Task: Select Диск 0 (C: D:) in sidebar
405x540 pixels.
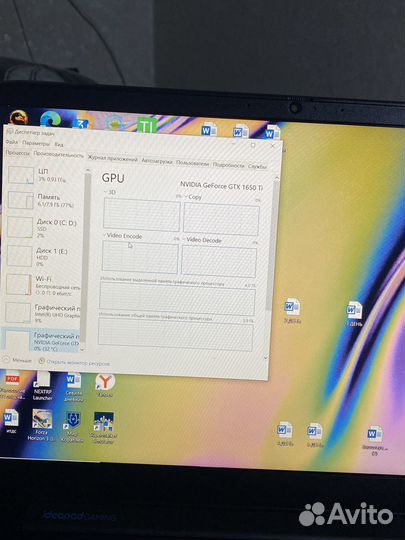Action: tap(43, 228)
